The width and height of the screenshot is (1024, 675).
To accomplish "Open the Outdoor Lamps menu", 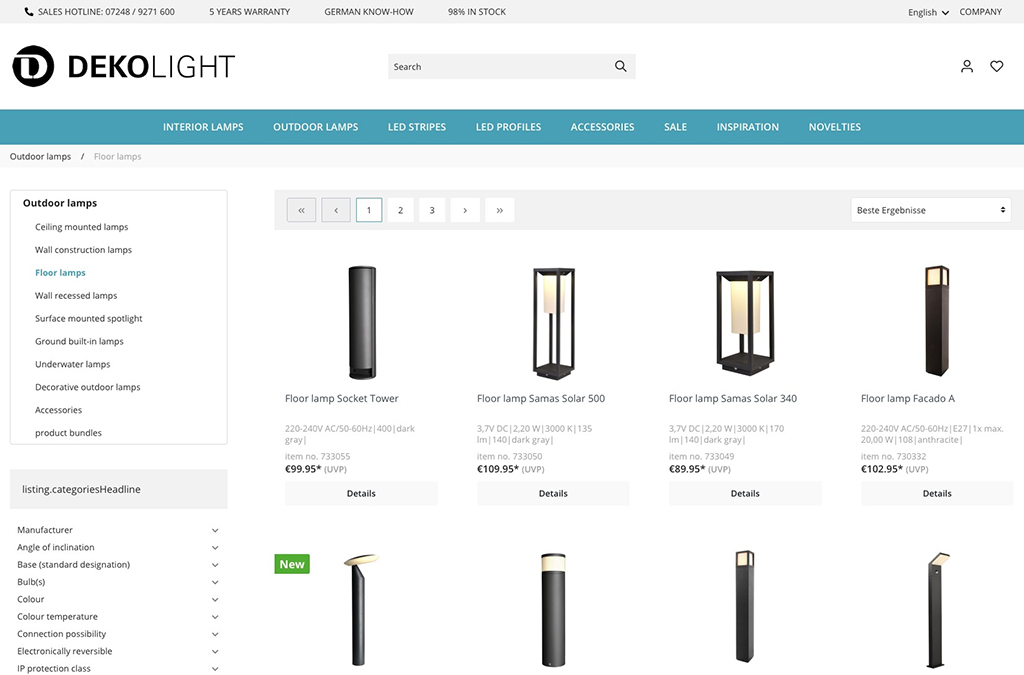I will tap(315, 127).
